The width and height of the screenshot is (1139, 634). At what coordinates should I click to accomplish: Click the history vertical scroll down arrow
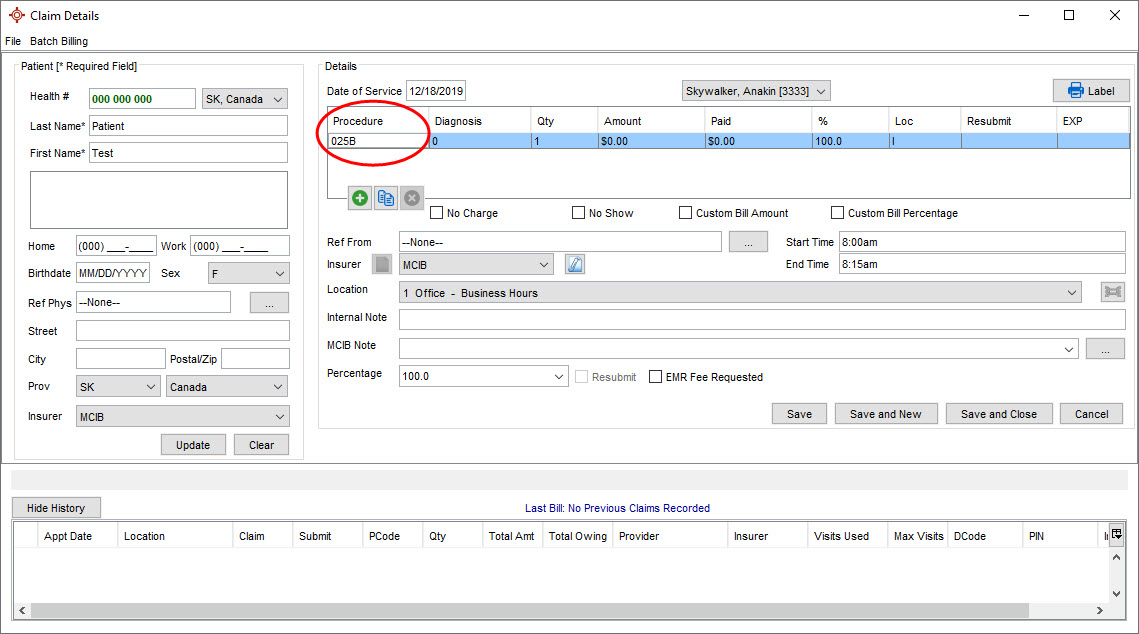tap(1116, 593)
